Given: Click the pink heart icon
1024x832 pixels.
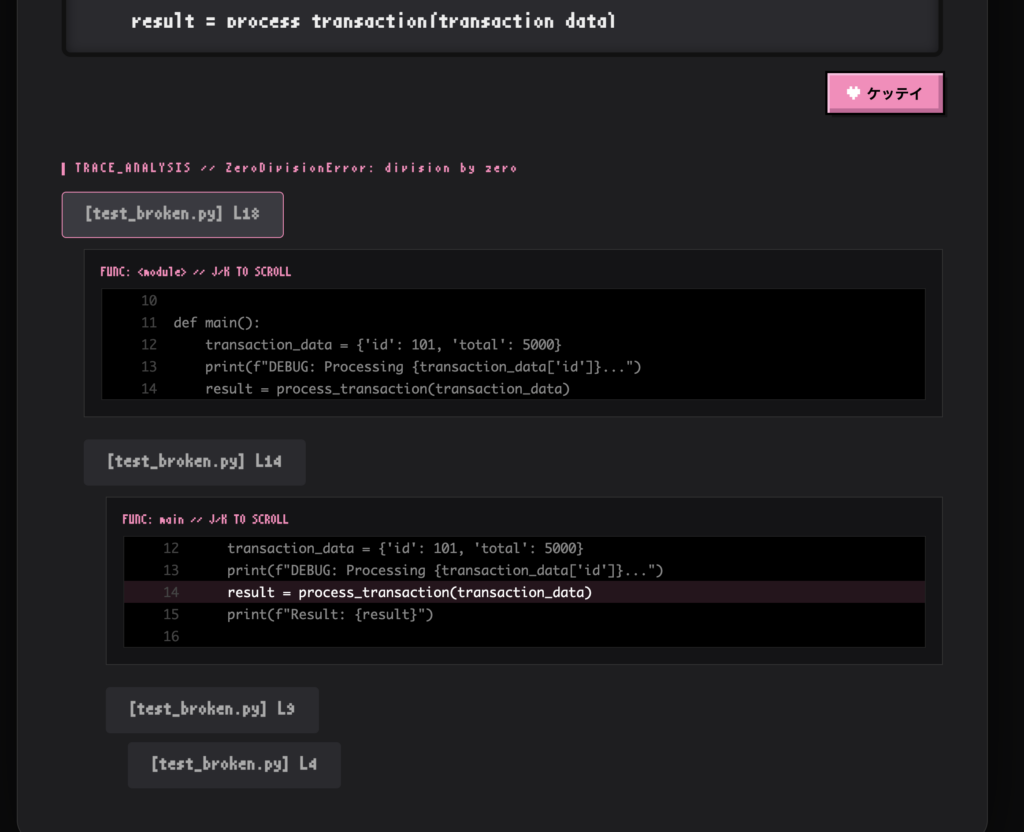Looking at the screenshot, I should 853,93.
